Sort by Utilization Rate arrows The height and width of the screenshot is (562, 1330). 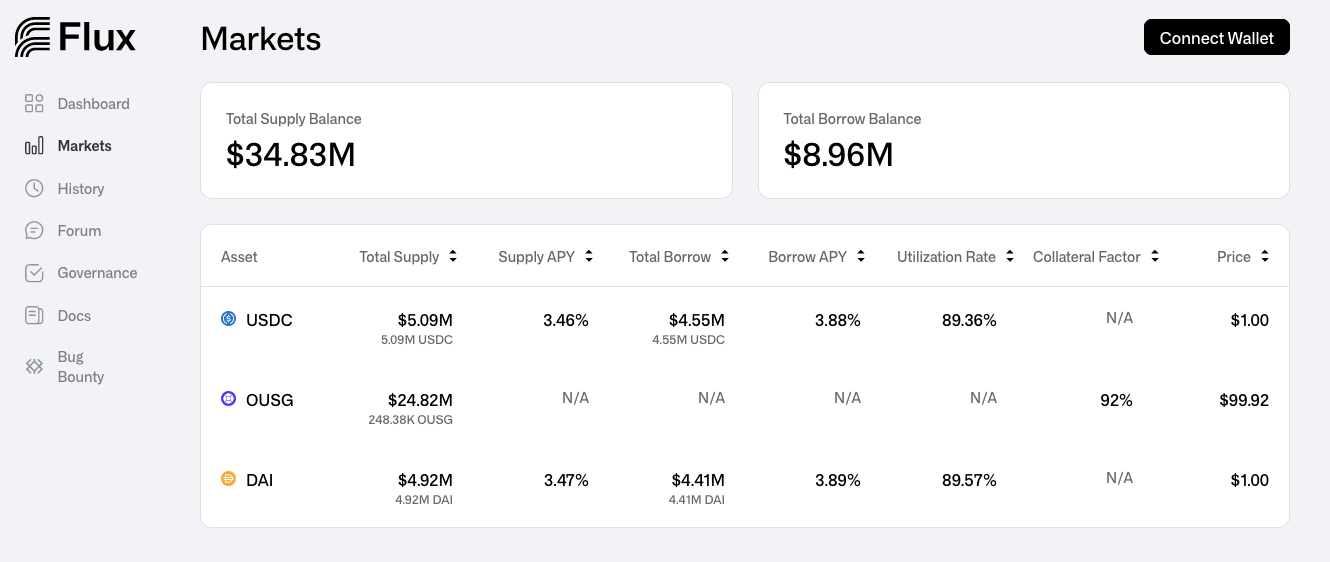point(1010,256)
